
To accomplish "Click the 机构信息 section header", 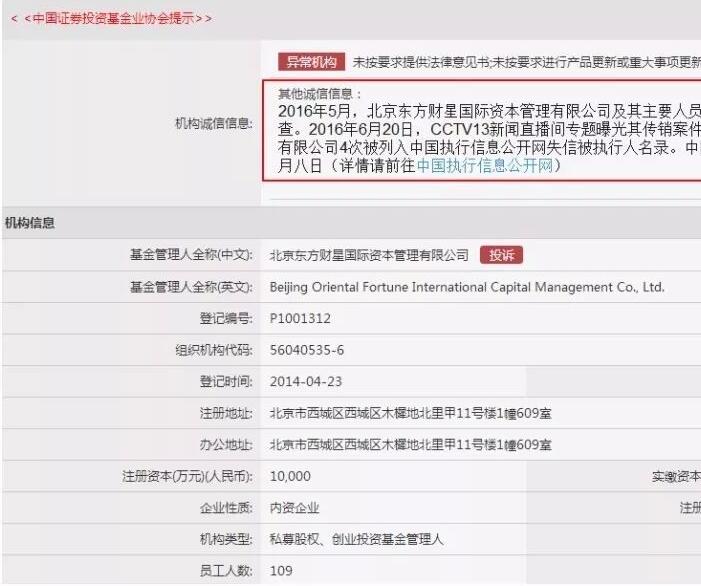I will pyautogui.click(x=30, y=223).
